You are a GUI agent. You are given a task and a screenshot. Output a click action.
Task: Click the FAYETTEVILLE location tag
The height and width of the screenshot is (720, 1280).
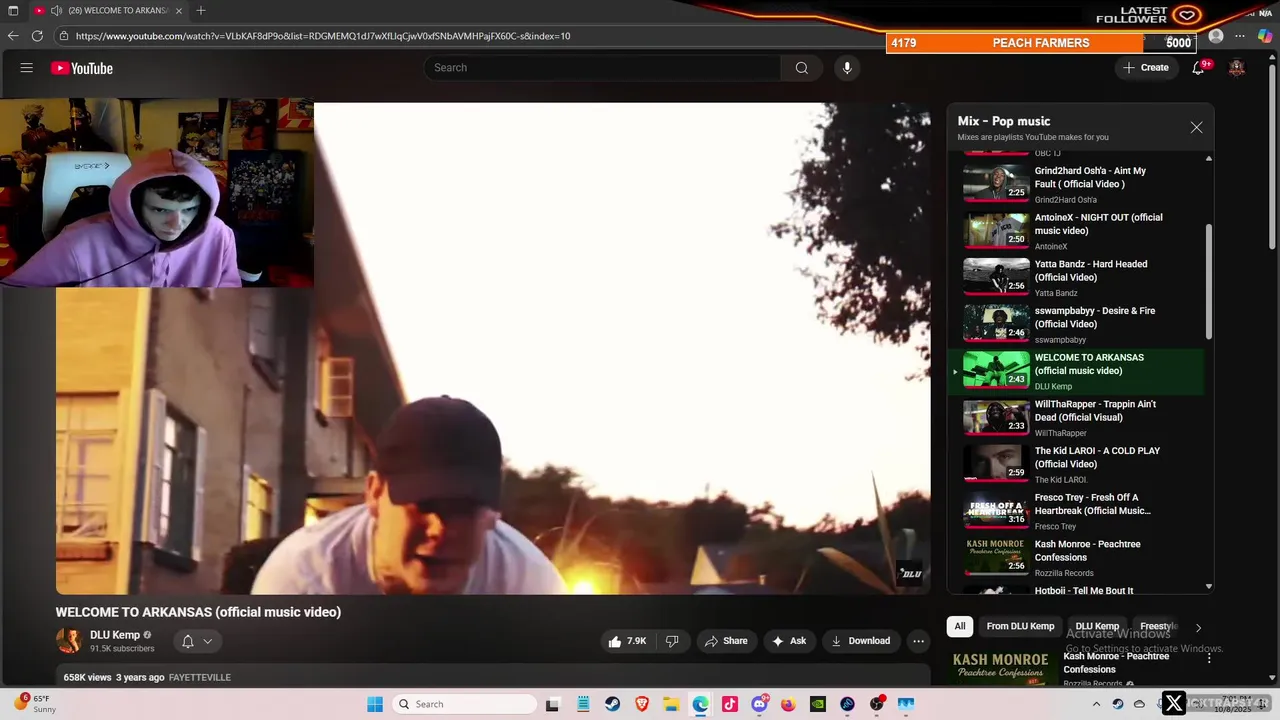point(199,677)
